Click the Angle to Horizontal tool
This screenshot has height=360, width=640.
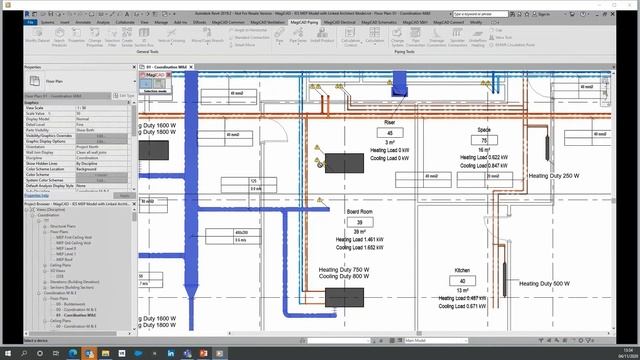[248, 30]
